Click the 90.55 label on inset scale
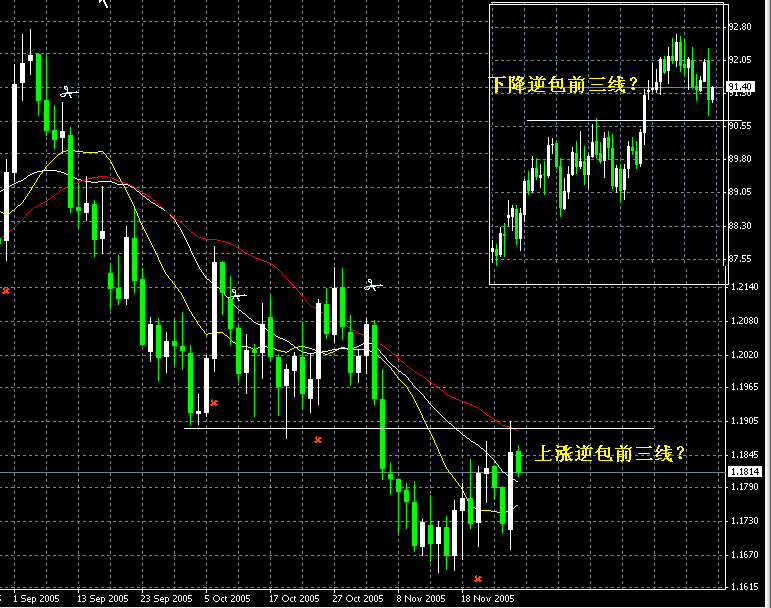 point(740,126)
